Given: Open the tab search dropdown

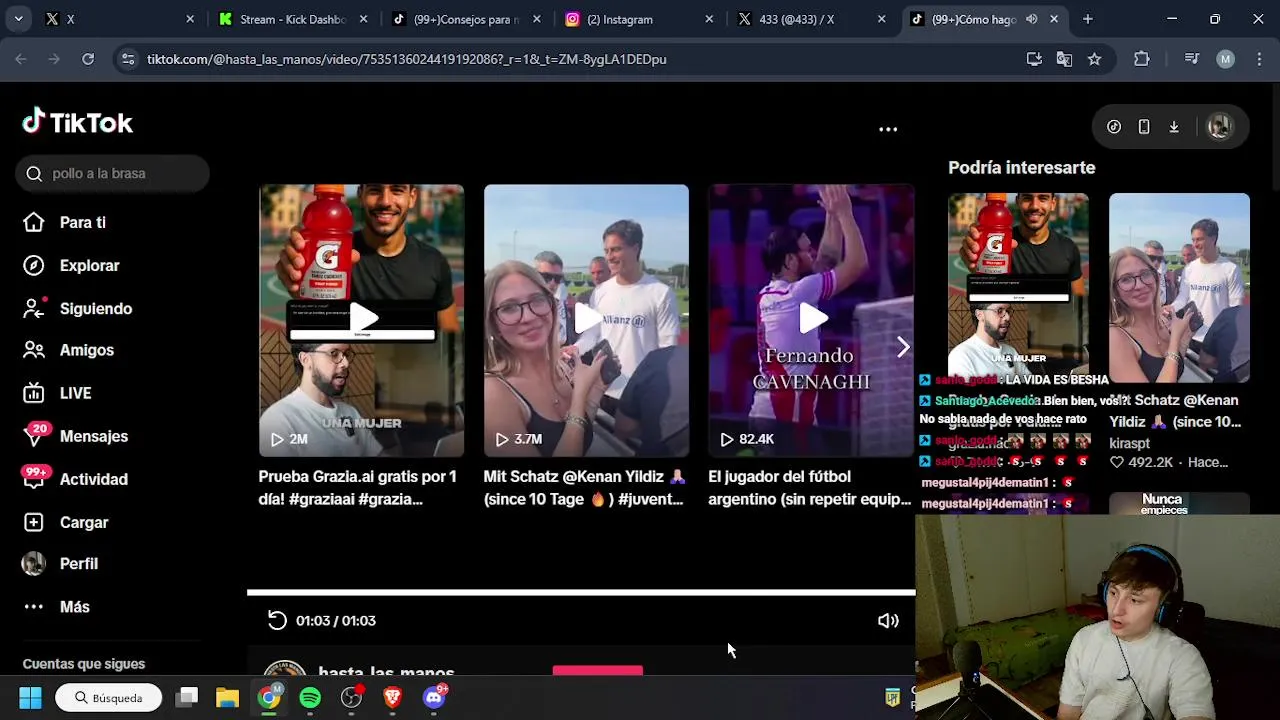Looking at the screenshot, I should [18, 19].
